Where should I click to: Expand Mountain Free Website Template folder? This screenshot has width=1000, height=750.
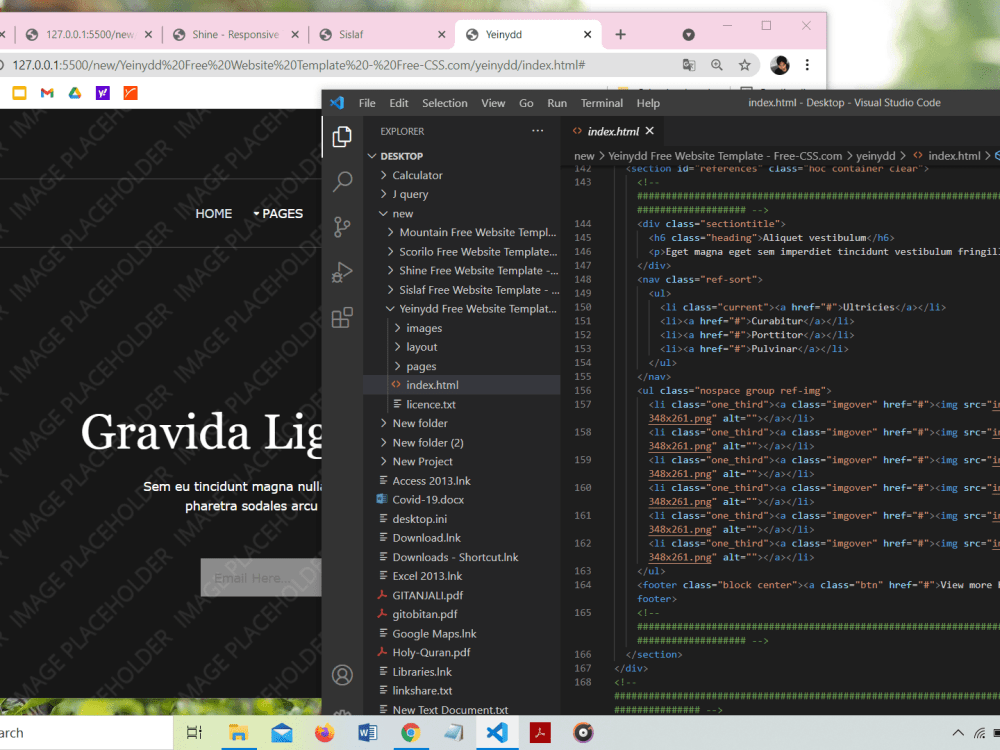pos(390,232)
